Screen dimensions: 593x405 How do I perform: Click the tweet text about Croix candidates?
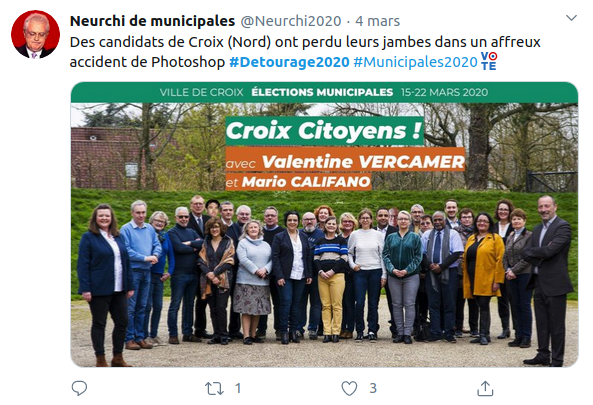tap(305, 52)
